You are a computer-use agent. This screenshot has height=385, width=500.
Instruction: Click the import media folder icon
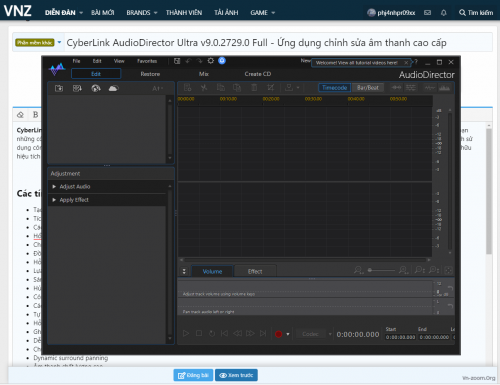59,88
